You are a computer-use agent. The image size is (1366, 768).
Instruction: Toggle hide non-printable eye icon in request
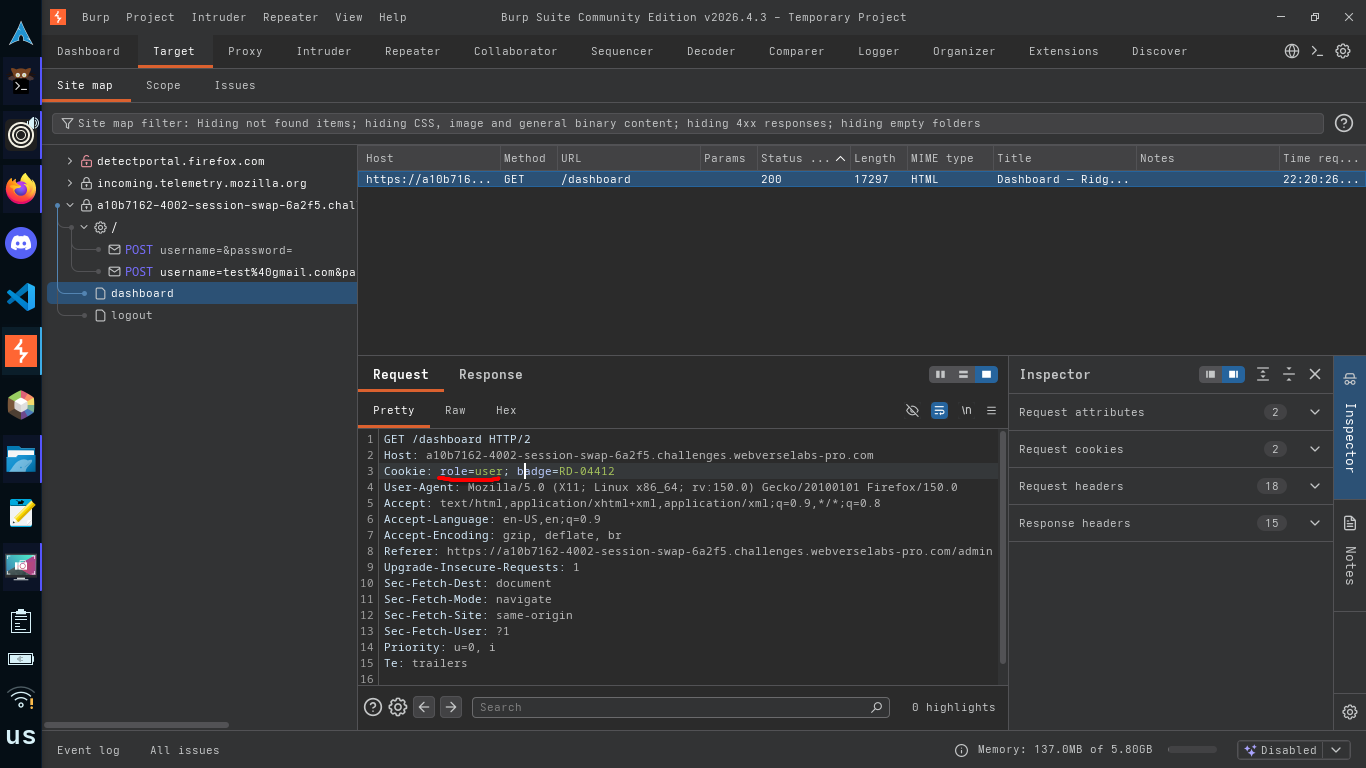(x=912, y=410)
